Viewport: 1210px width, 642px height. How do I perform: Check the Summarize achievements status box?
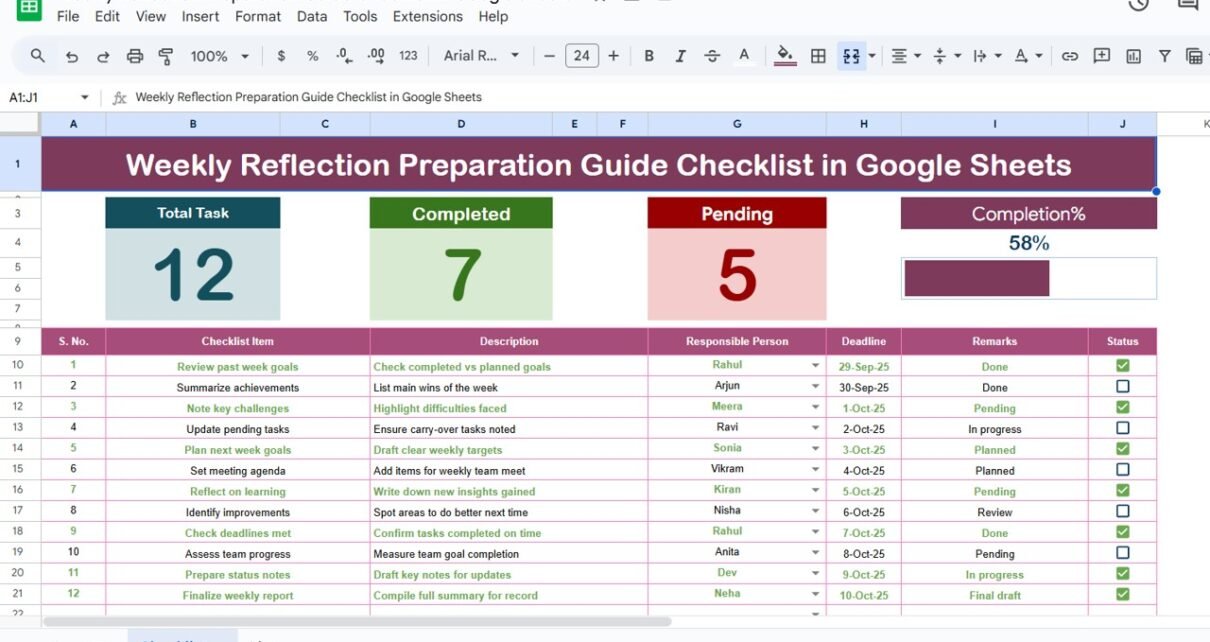point(1122,387)
